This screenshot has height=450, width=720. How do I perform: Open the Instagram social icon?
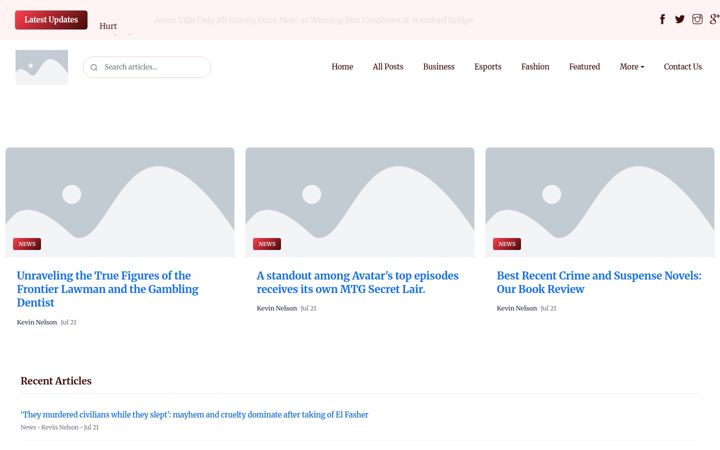(697, 19)
